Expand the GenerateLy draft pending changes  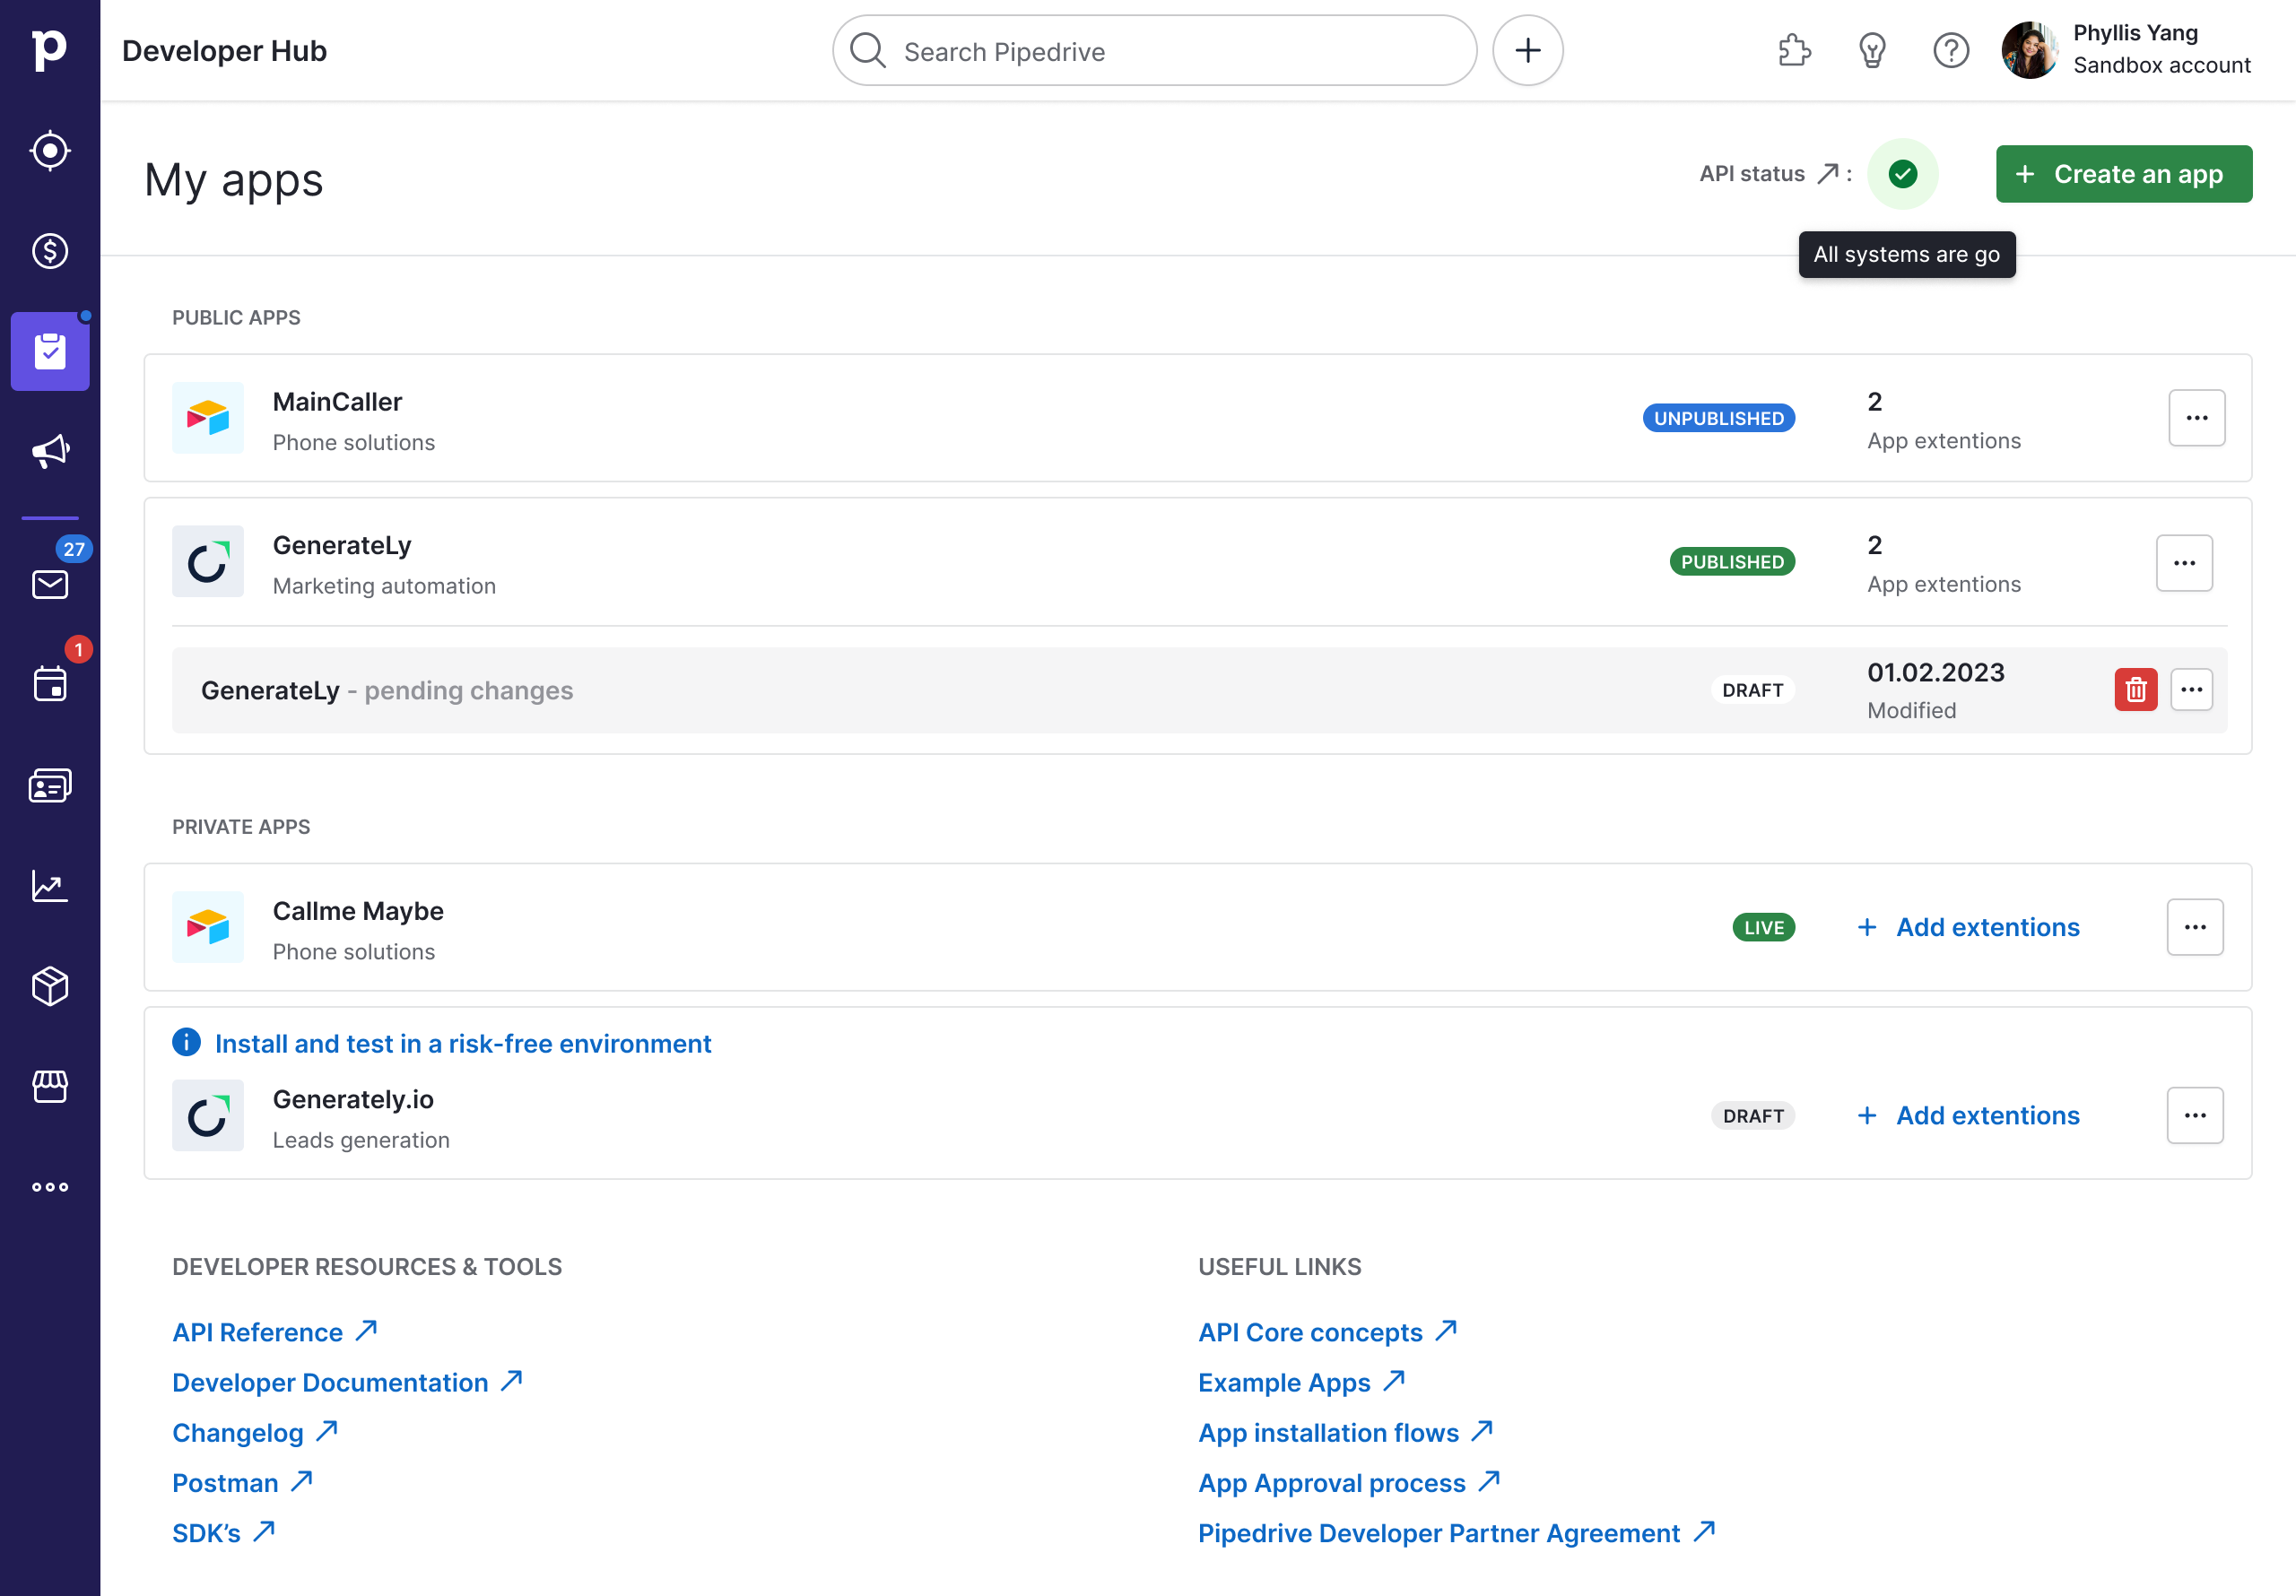click(2193, 689)
